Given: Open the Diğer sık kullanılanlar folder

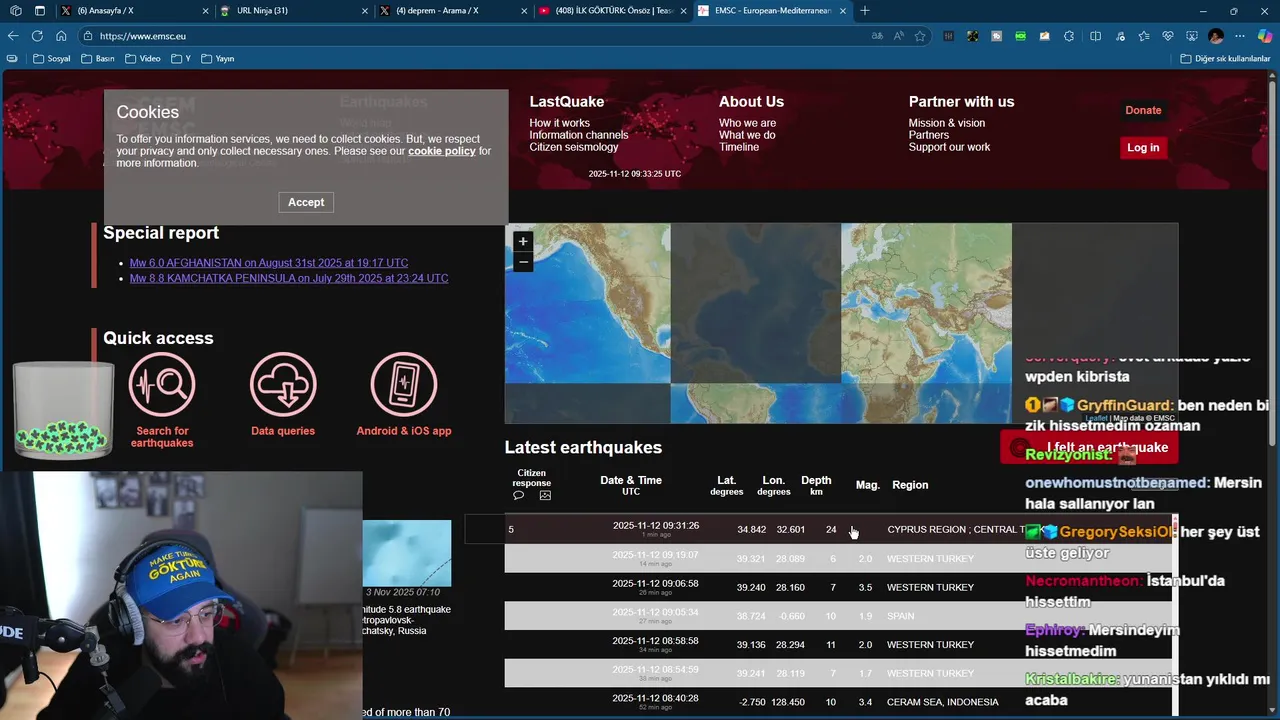Looking at the screenshot, I should click(1225, 59).
